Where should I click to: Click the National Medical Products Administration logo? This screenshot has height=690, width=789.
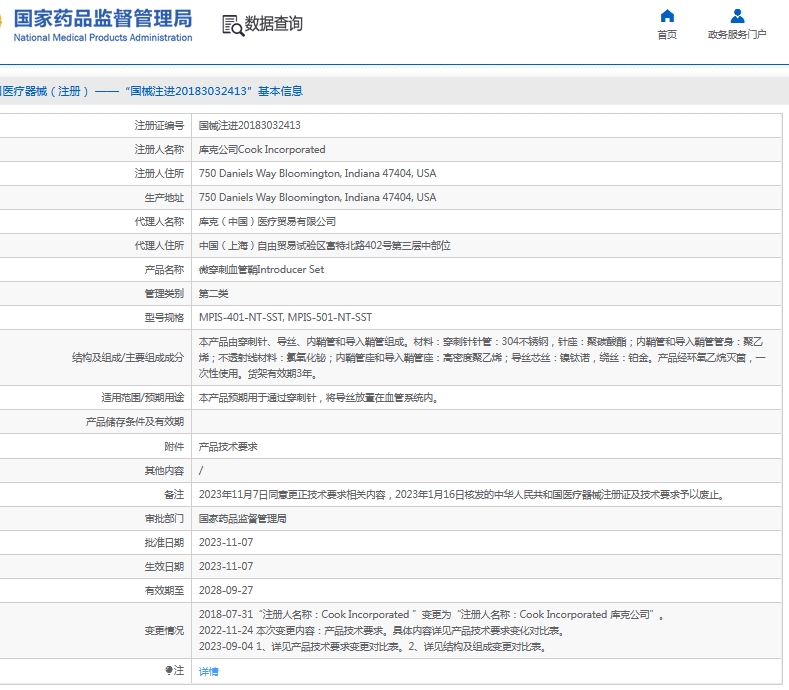tap(101, 25)
